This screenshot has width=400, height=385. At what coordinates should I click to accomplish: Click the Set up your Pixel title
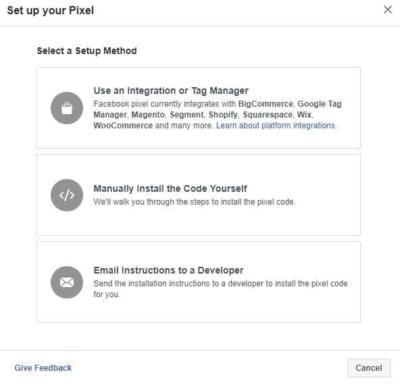click(x=50, y=10)
